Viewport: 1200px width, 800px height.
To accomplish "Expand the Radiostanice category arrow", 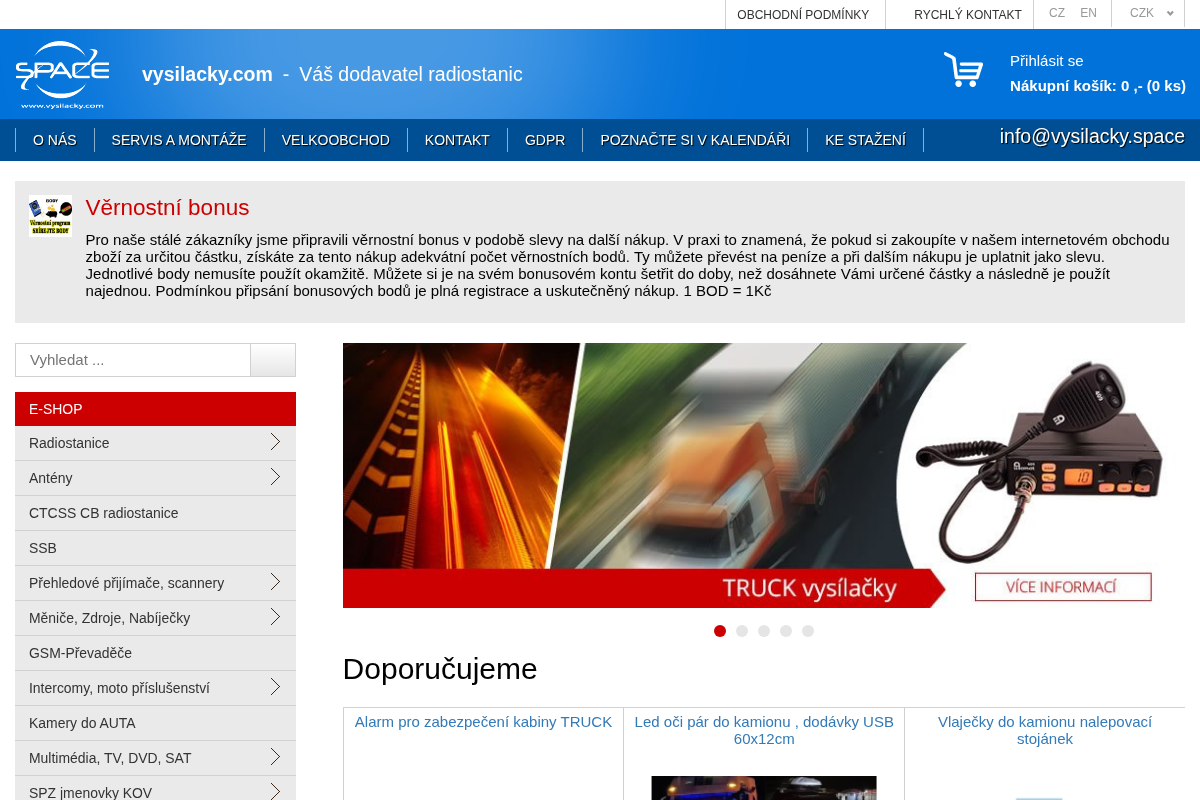I will coord(275,442).
